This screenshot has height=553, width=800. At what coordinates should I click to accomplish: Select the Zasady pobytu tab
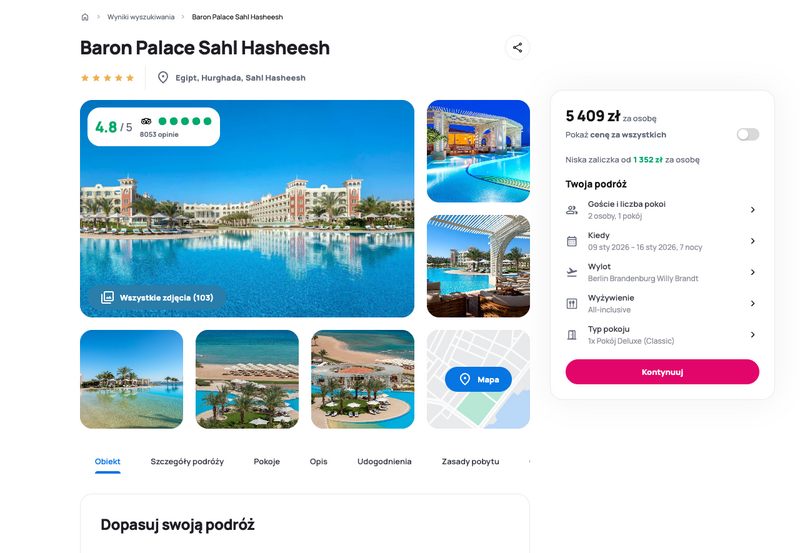pos(470,461)
